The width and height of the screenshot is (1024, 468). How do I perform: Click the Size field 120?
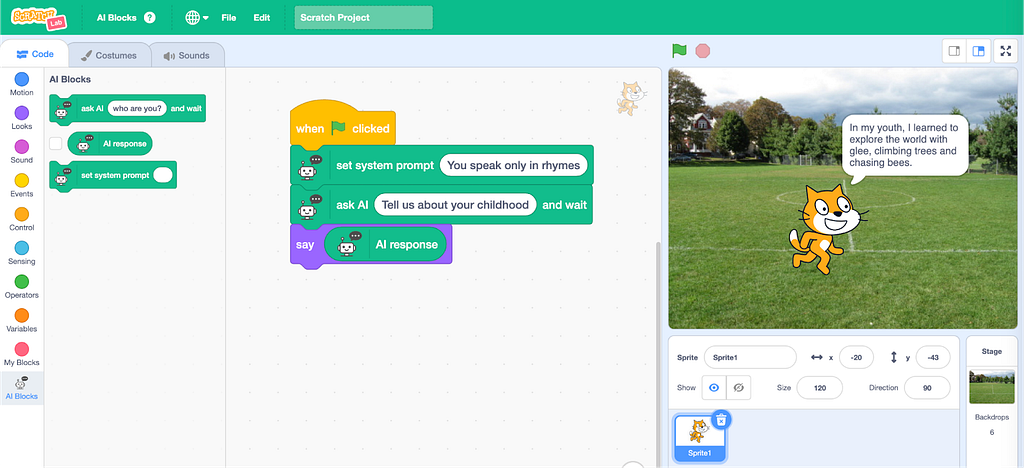click(x=820, y=388)
